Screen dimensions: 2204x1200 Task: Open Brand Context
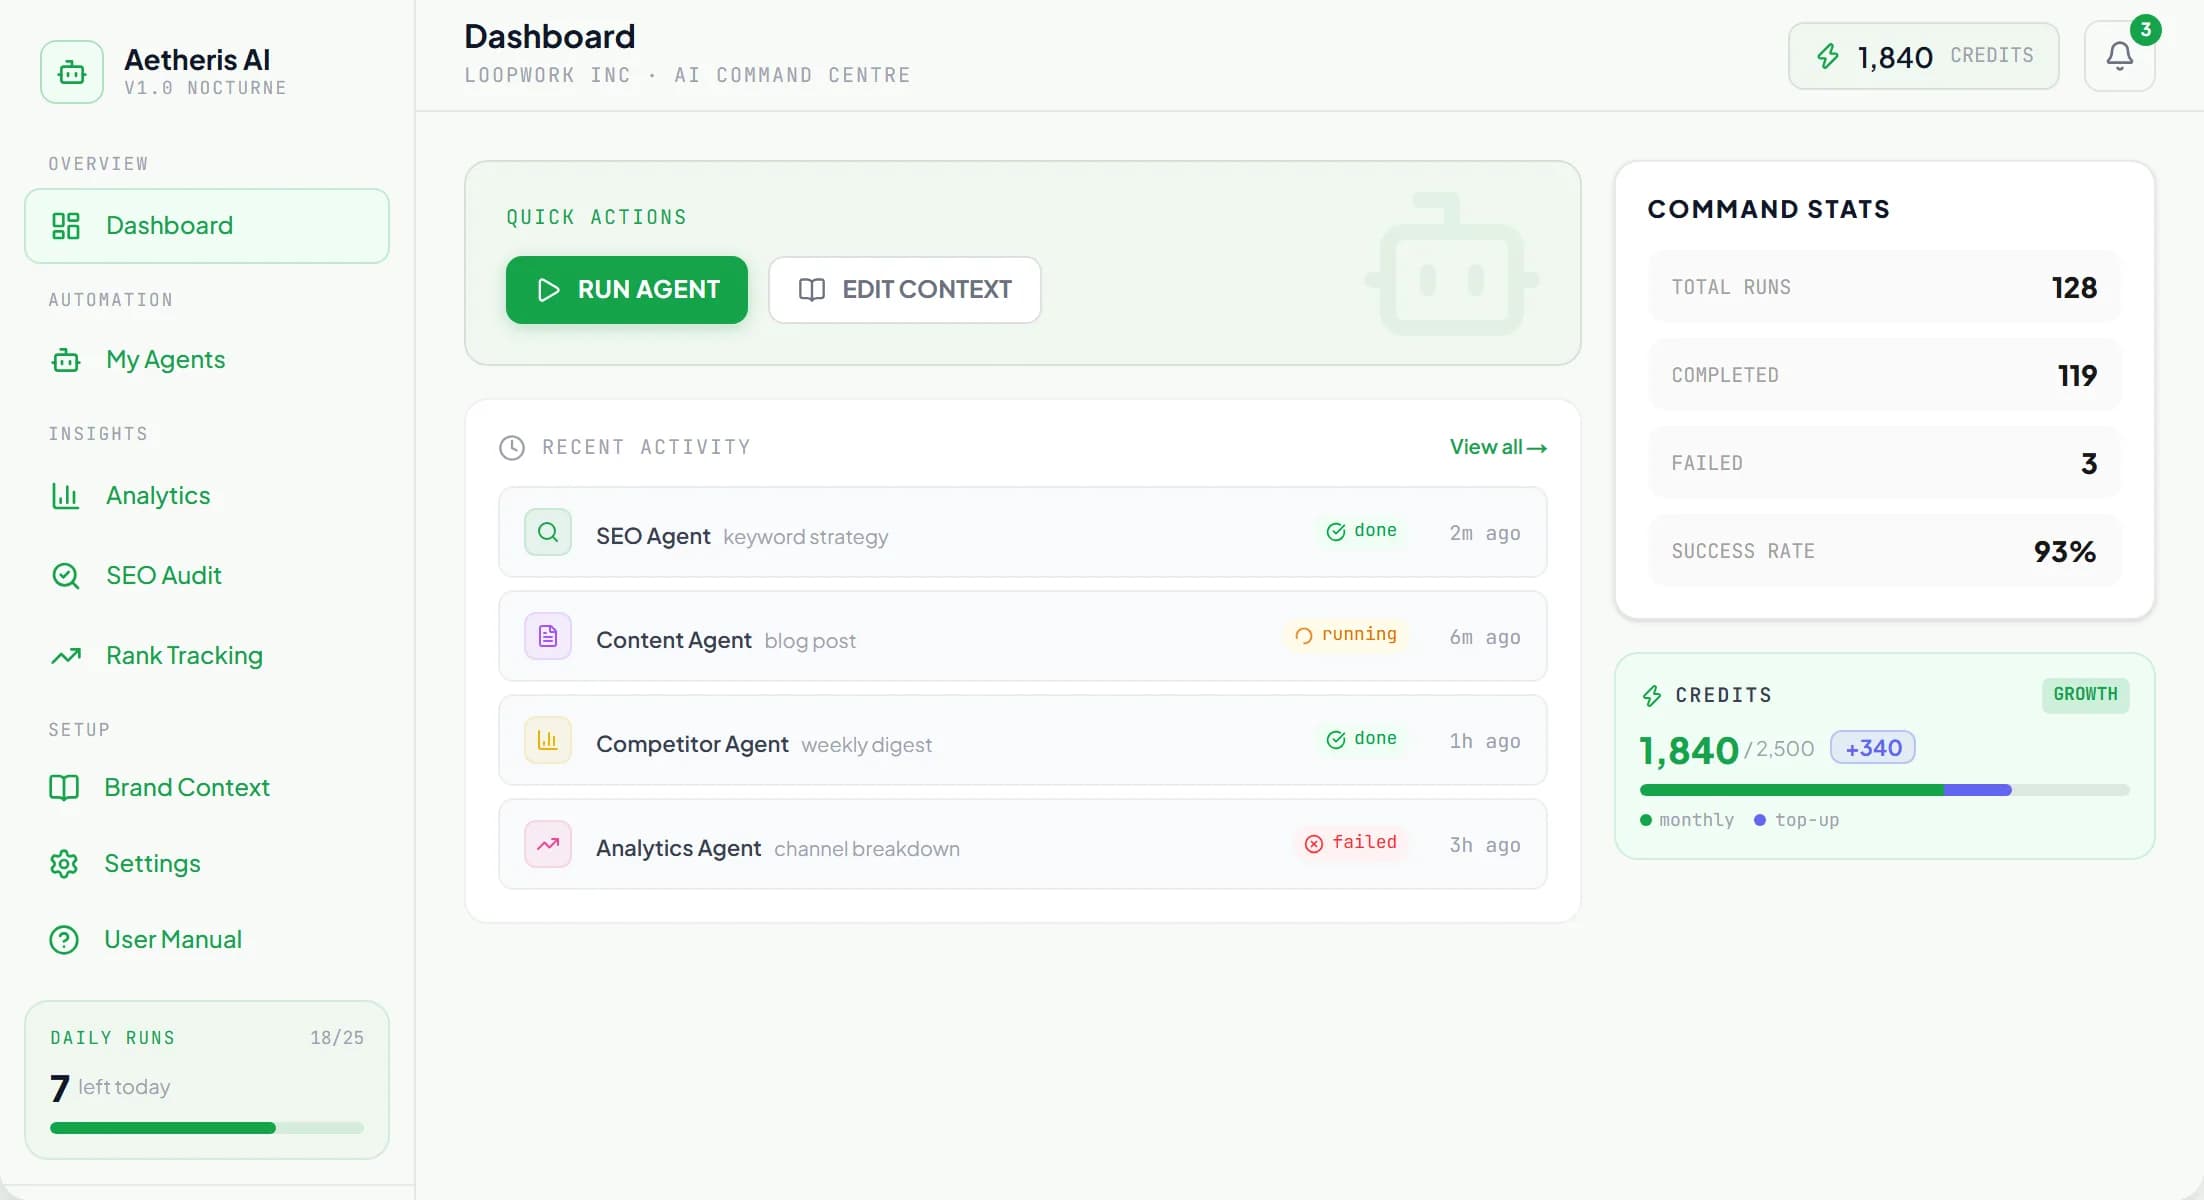[187, 788]
